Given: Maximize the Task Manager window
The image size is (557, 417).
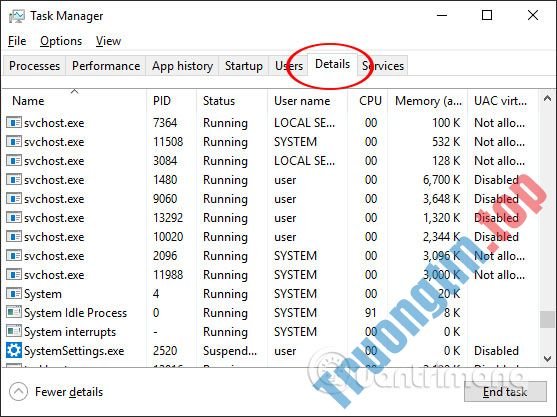Looking at the screenshot, I should (x=487, y=15).
